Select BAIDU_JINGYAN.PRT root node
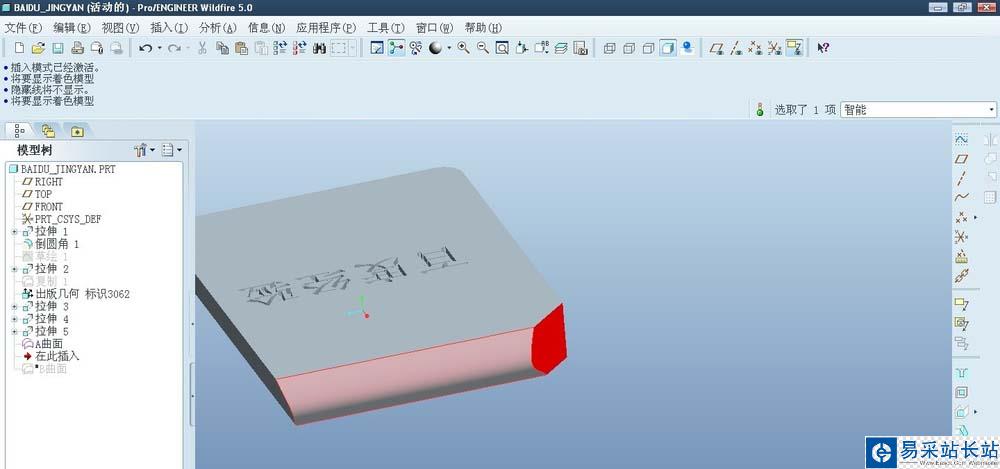The image size is (1000, 469). click(62, 169)
